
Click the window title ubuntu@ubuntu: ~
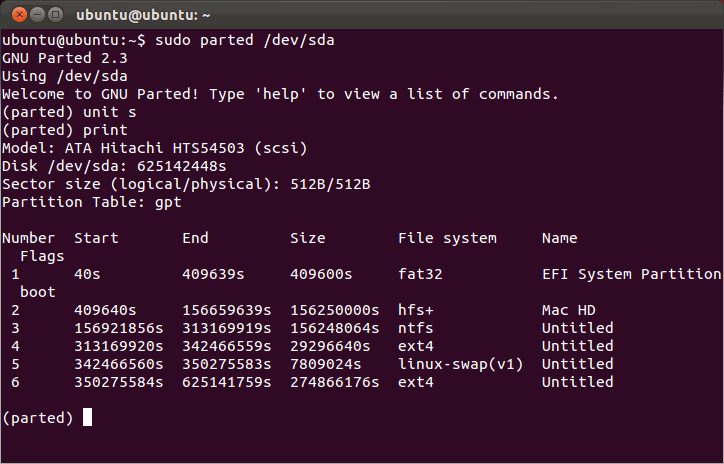[x=143, y=15]
